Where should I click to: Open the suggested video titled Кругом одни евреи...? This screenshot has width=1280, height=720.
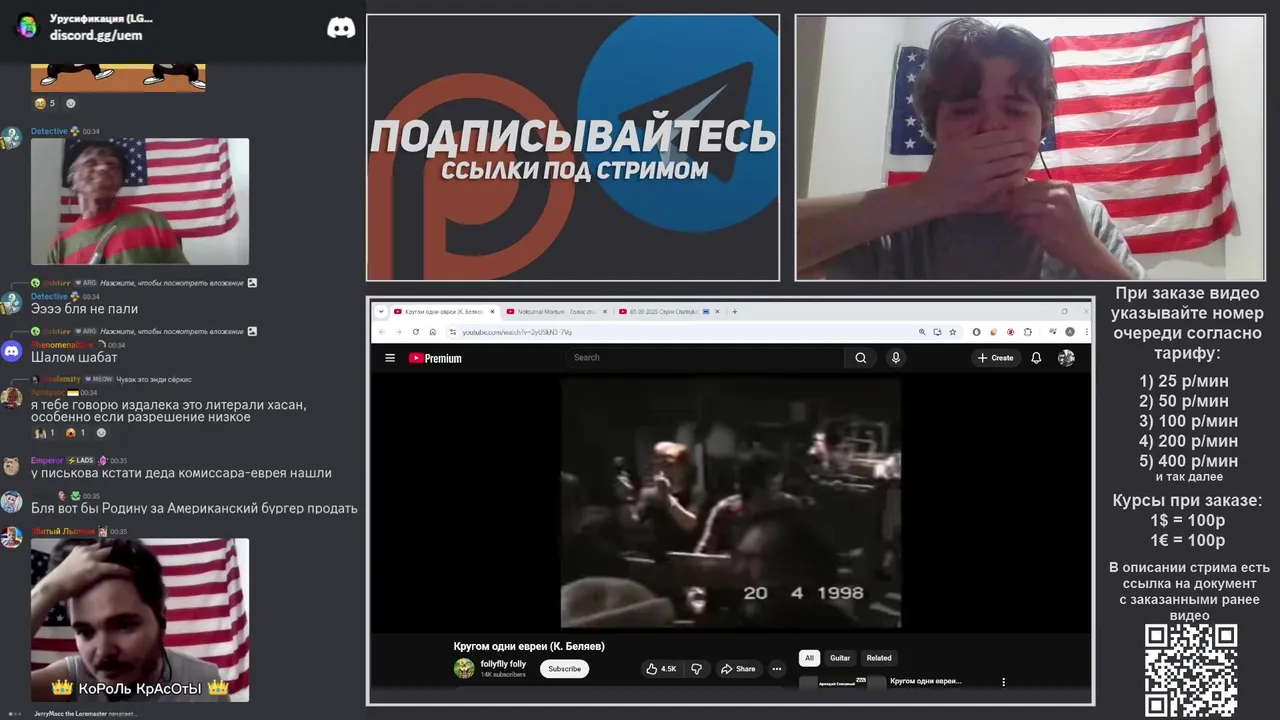click(x=925, y=681)
